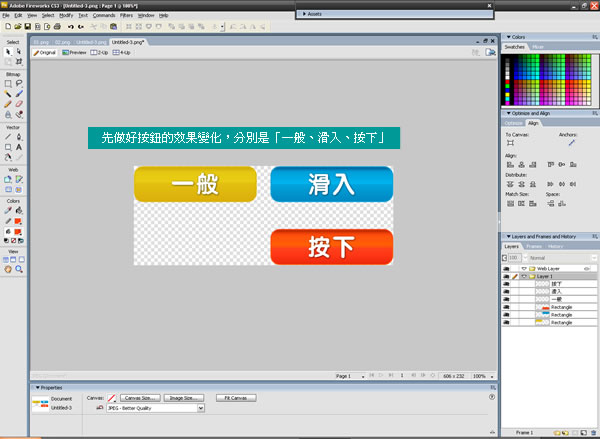Click the Print toolbar icon

coord(57,26)
